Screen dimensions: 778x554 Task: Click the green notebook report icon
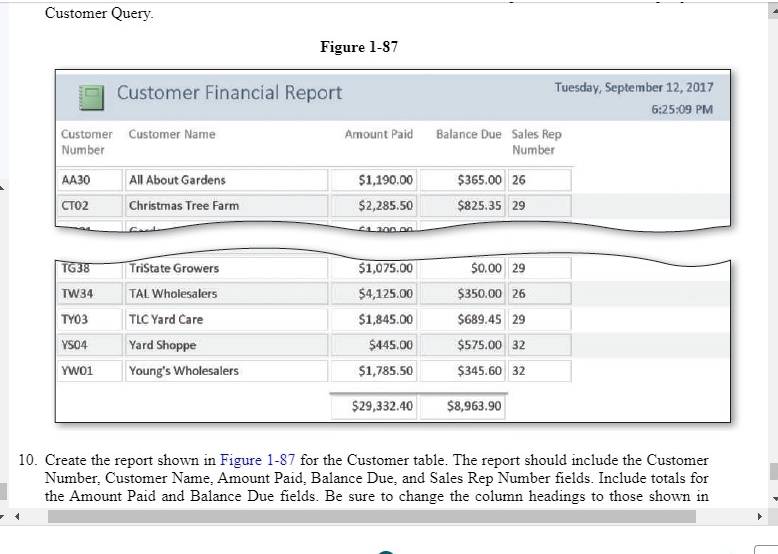click(91, 97)
